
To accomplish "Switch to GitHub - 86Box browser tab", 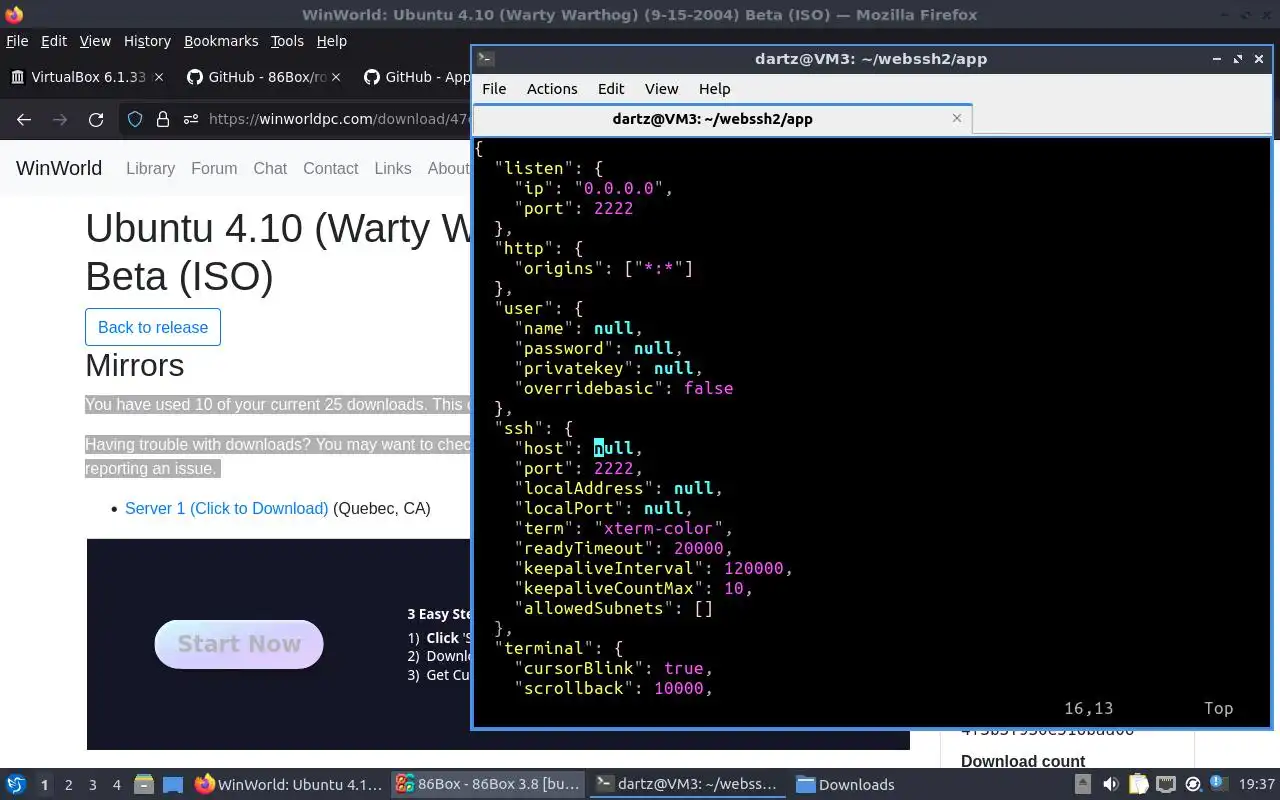I will [263, 77].
